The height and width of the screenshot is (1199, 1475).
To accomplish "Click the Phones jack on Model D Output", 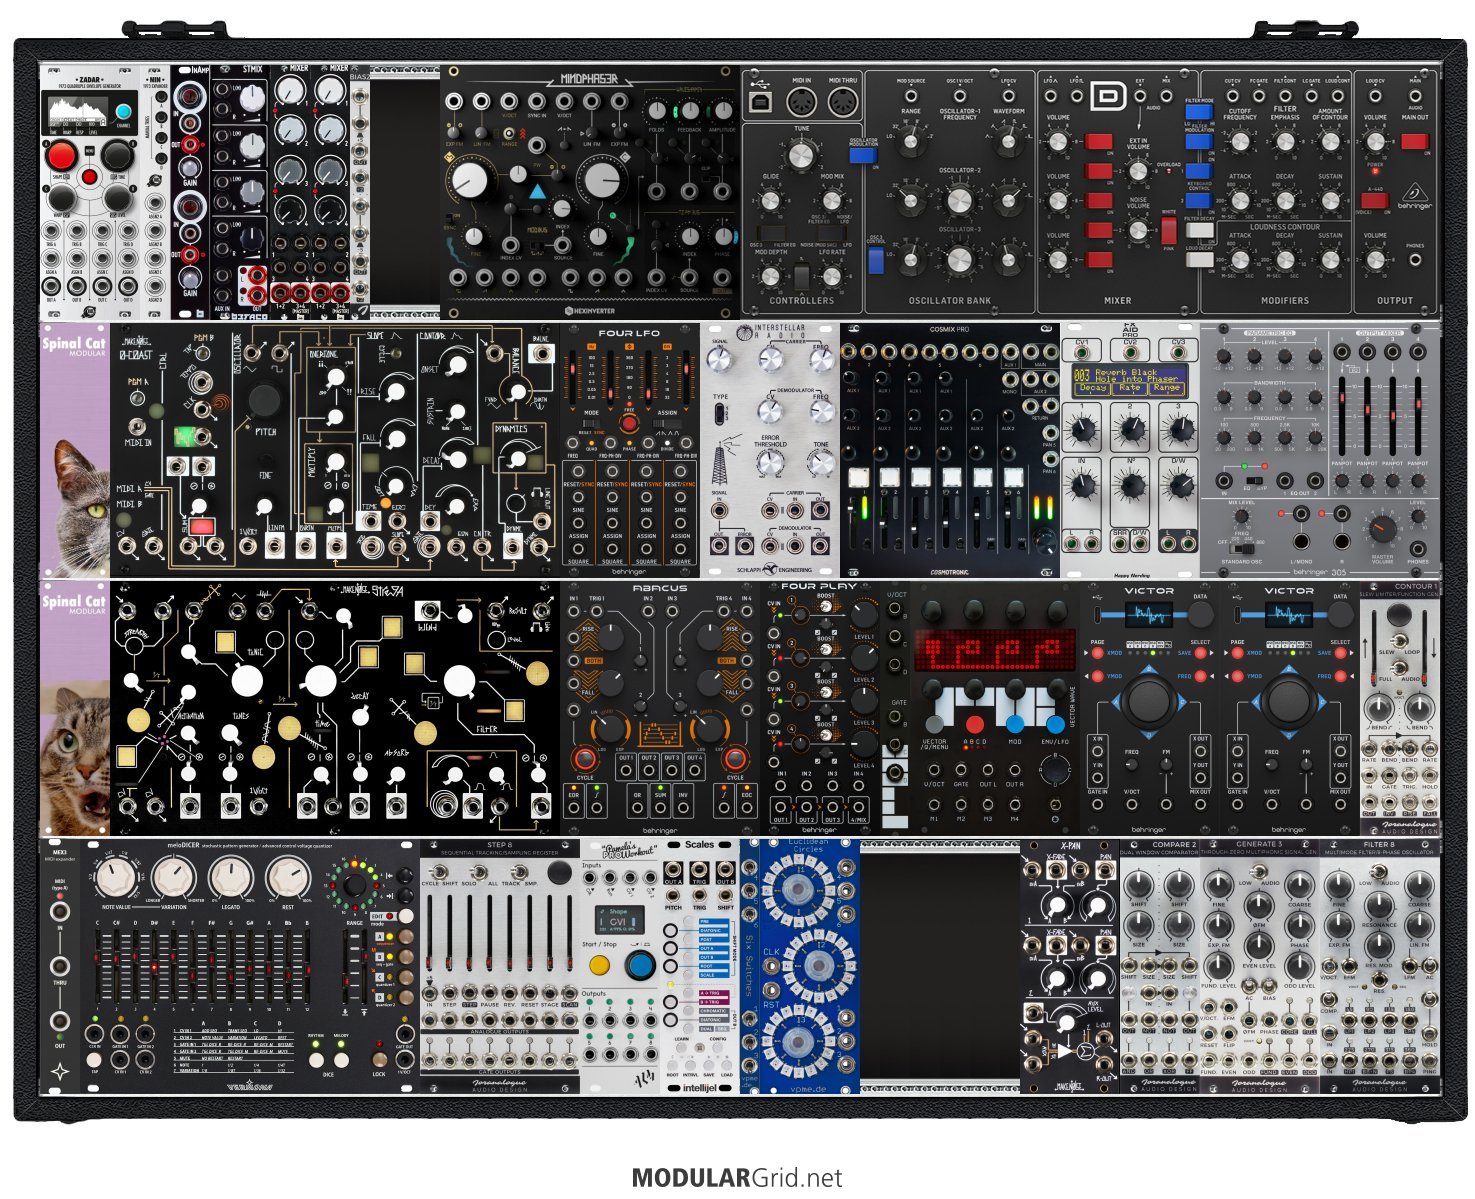I will (x=1417, y=260).
